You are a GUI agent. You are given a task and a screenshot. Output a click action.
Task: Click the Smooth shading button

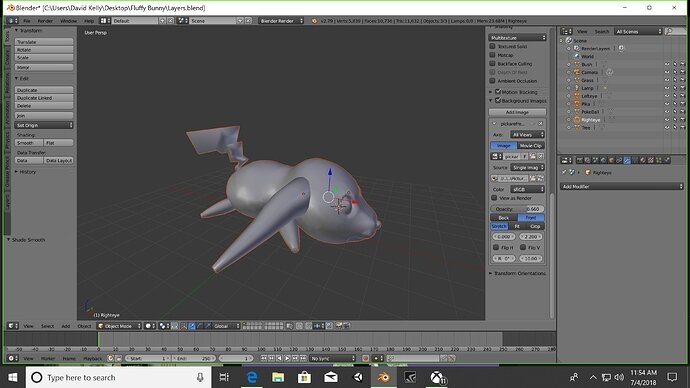tap(29, 143)
